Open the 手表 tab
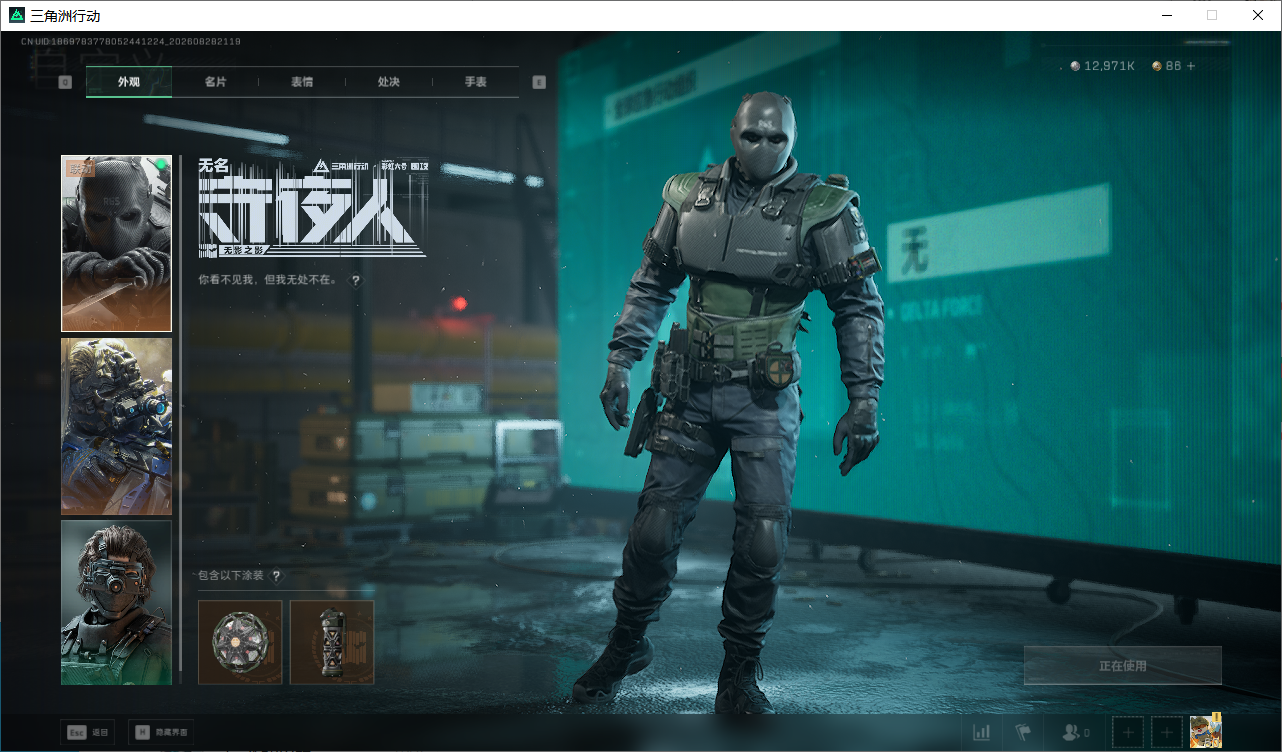The image size is (1282, 752). [x=475, y=82]
